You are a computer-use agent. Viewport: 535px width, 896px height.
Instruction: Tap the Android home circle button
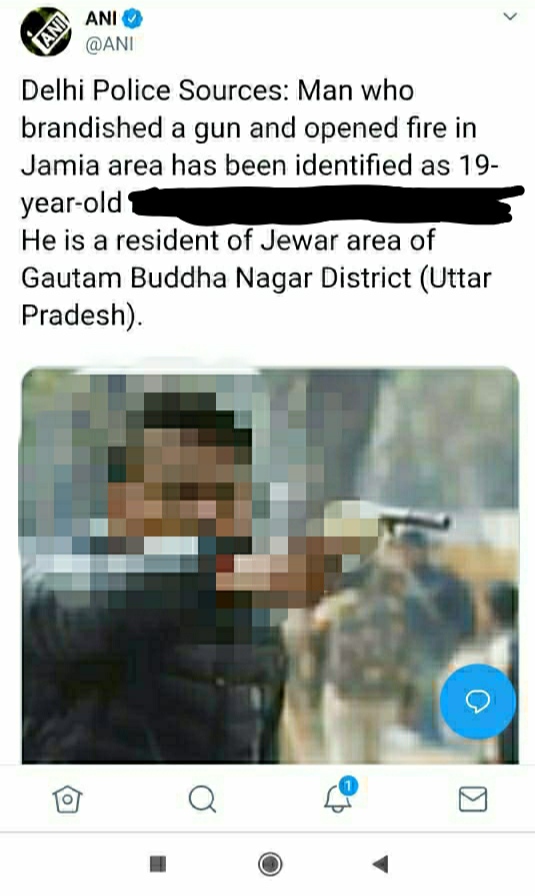click(x=270, y=863)
